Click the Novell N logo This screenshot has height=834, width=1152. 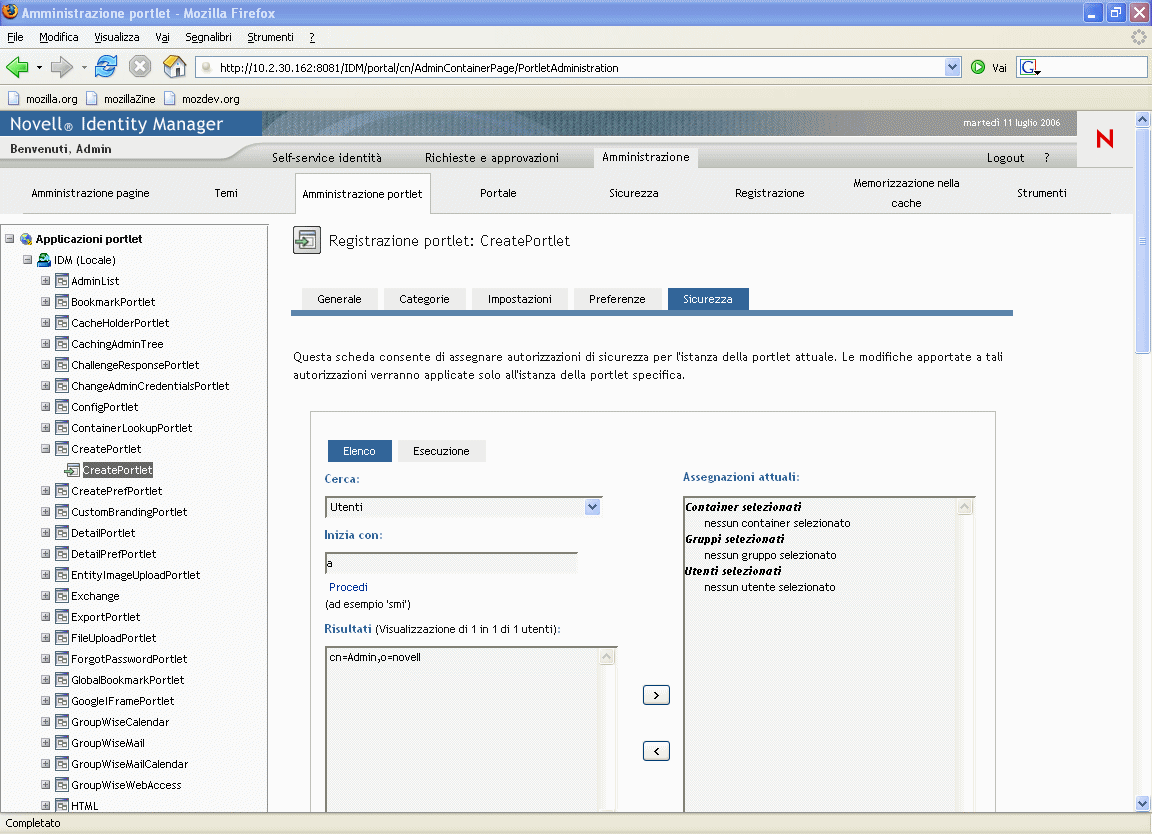point(1104,138)
